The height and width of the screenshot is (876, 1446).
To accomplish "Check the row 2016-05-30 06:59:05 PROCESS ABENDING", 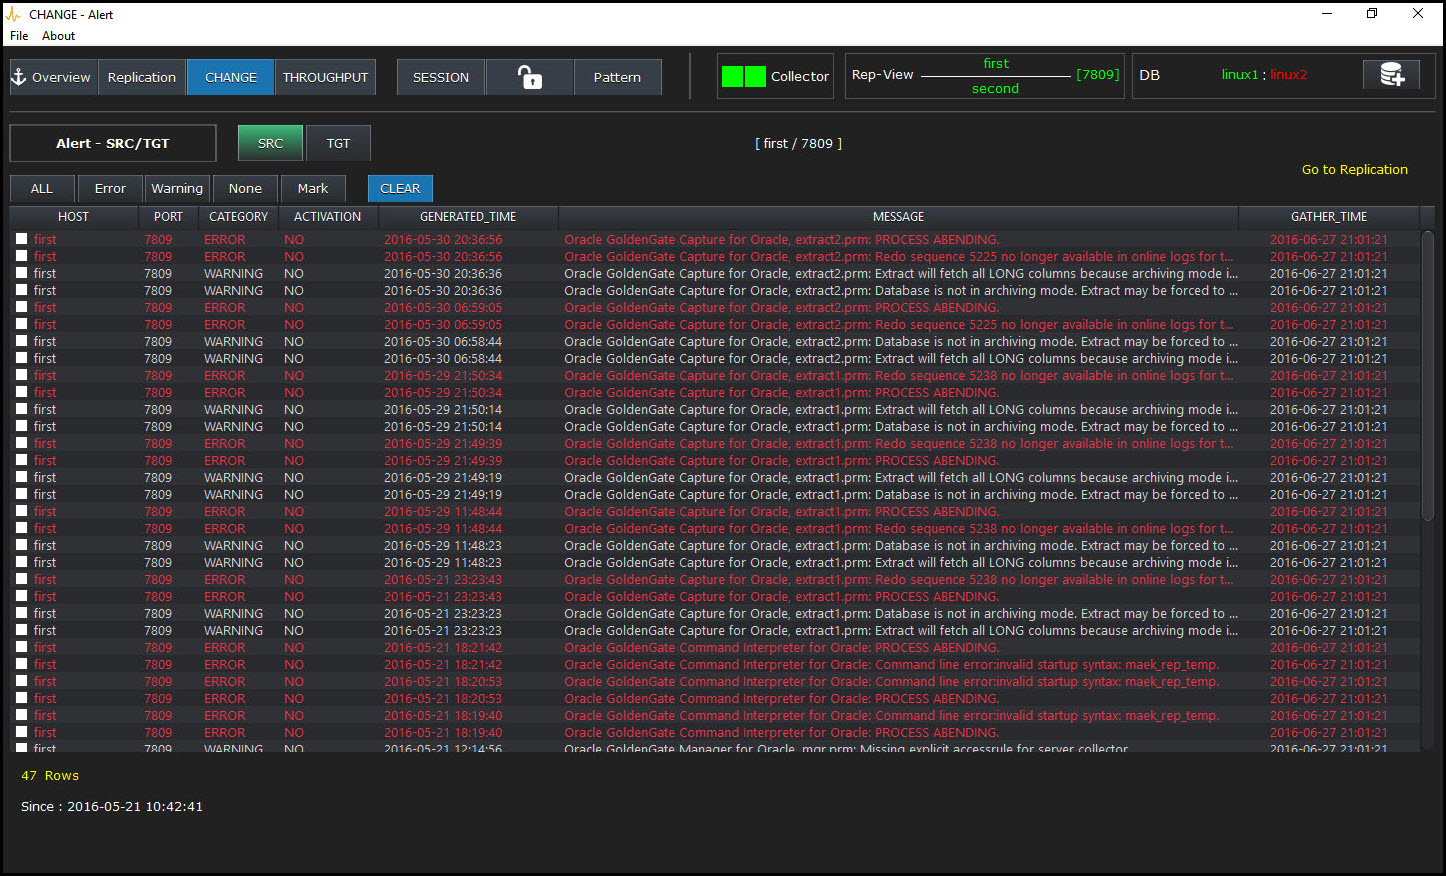I will tap(22, 307).
